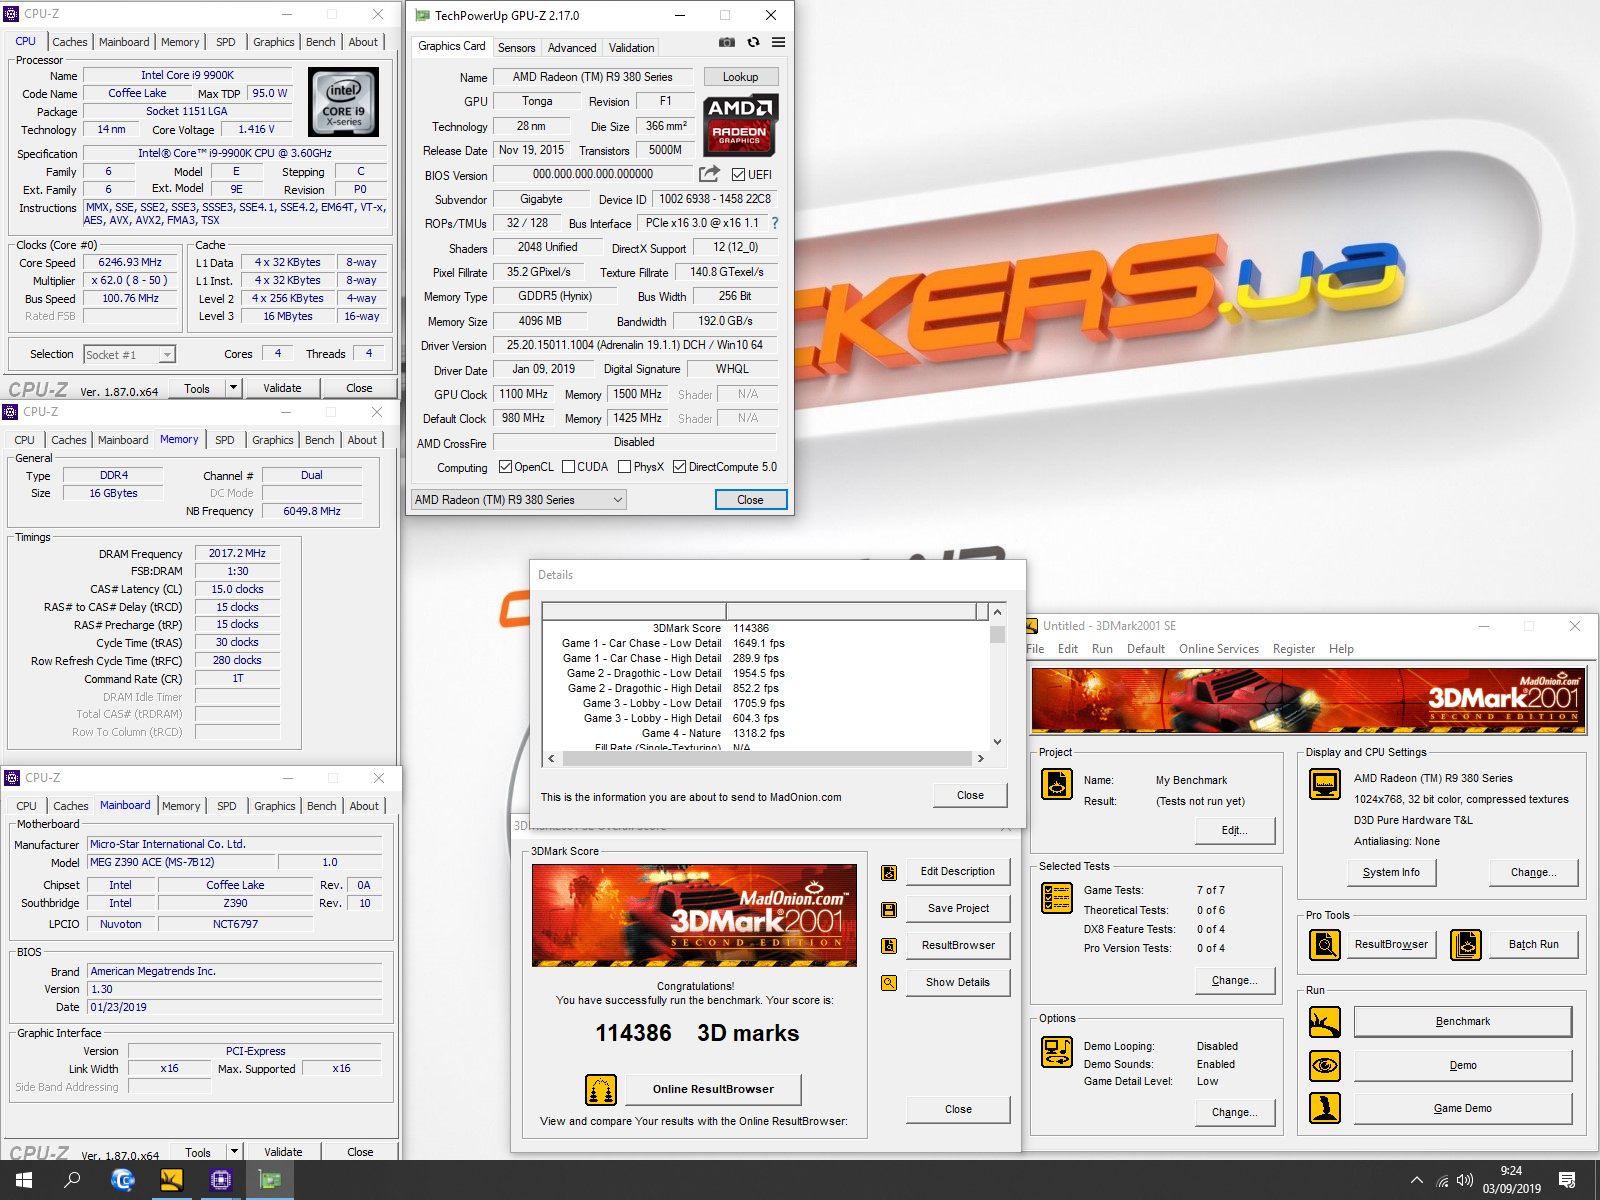Switch to the Sensors tab in GPU-Z

click(517, 48)
